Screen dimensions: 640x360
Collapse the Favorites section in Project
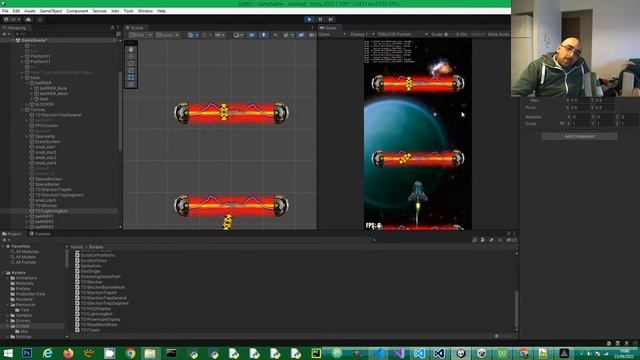pyautogui.click(x=3, y=247)
